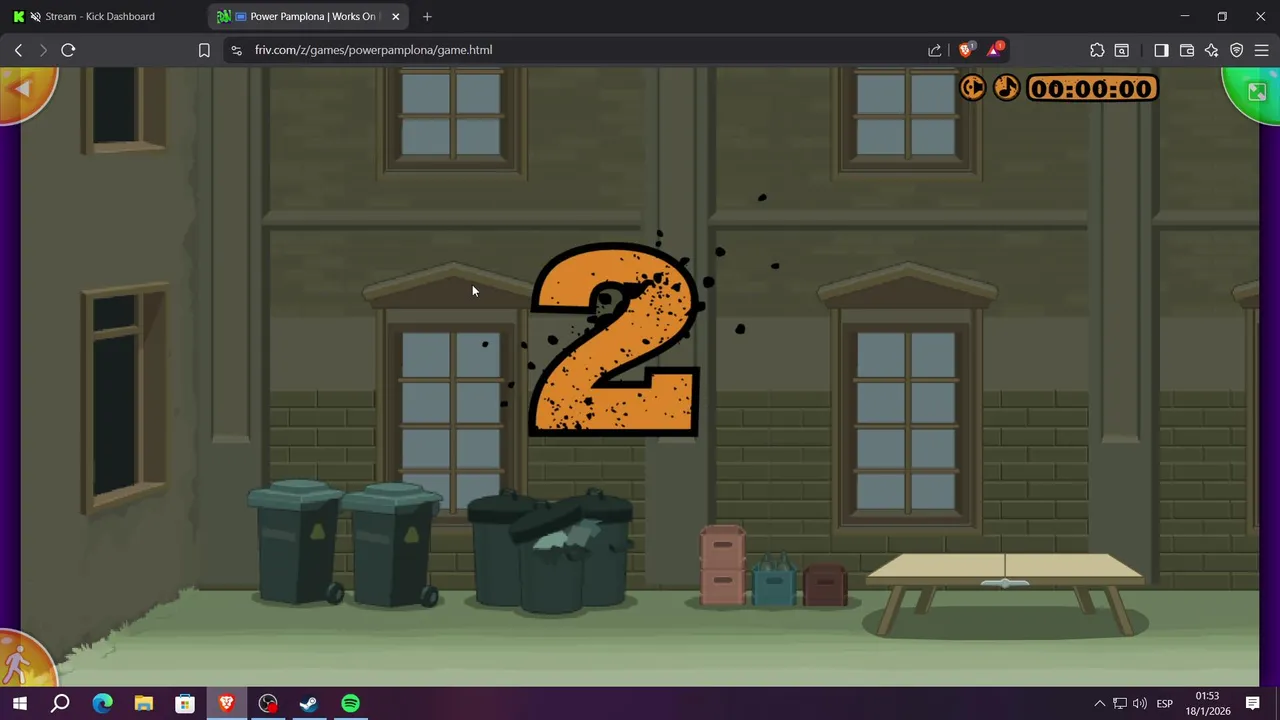Bookmark this page

tap(204, 50)
